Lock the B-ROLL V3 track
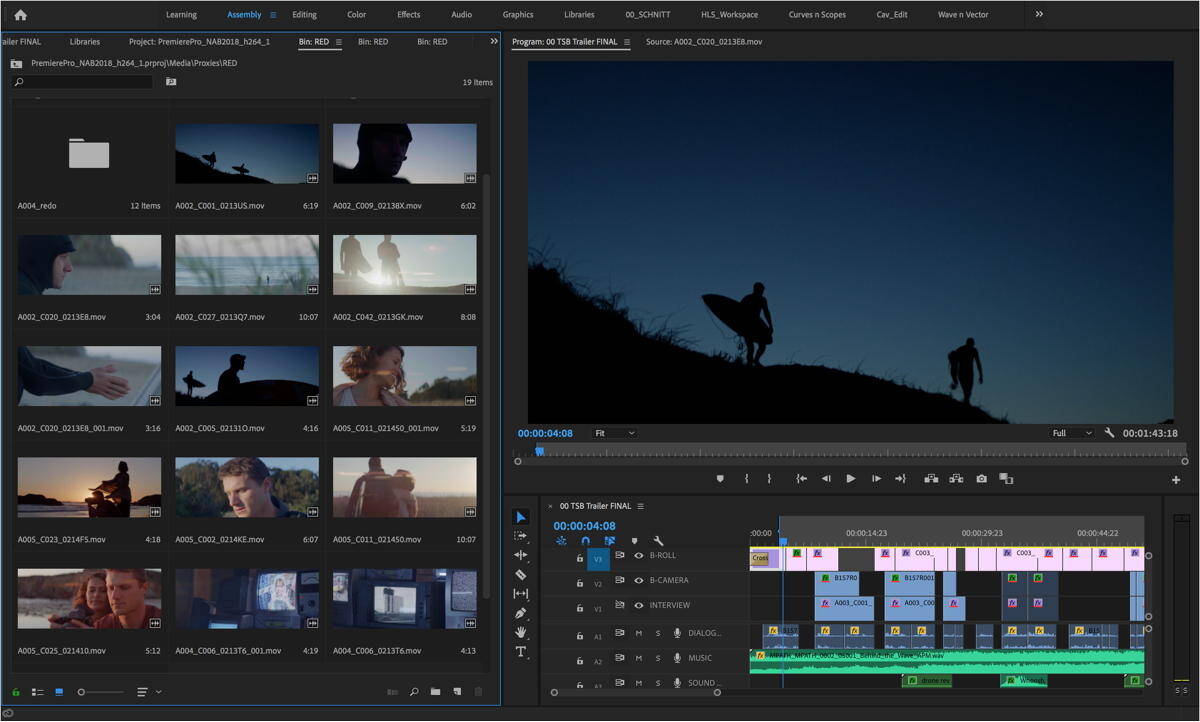This screenshot has width=1200, height=722. (x=579, y=559)
